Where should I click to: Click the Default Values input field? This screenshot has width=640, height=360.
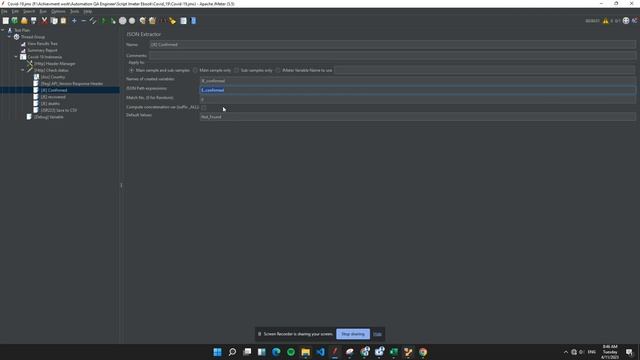point(418,117)
